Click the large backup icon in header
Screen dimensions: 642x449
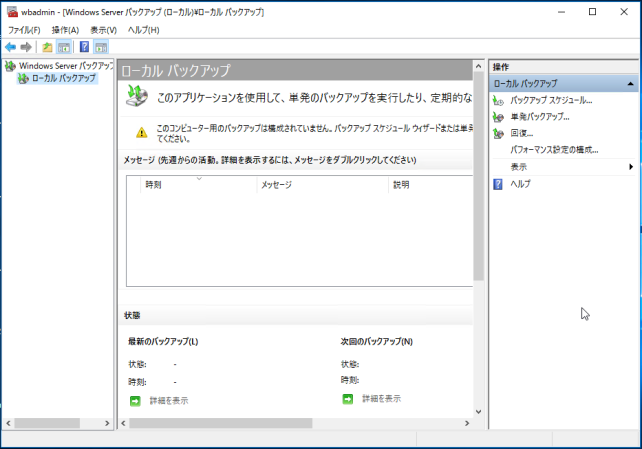click(x=137, y=95)
